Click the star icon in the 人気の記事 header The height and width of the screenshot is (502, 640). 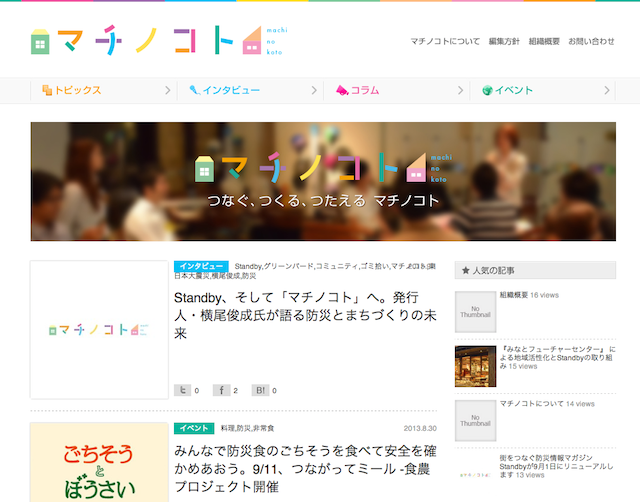465,270
